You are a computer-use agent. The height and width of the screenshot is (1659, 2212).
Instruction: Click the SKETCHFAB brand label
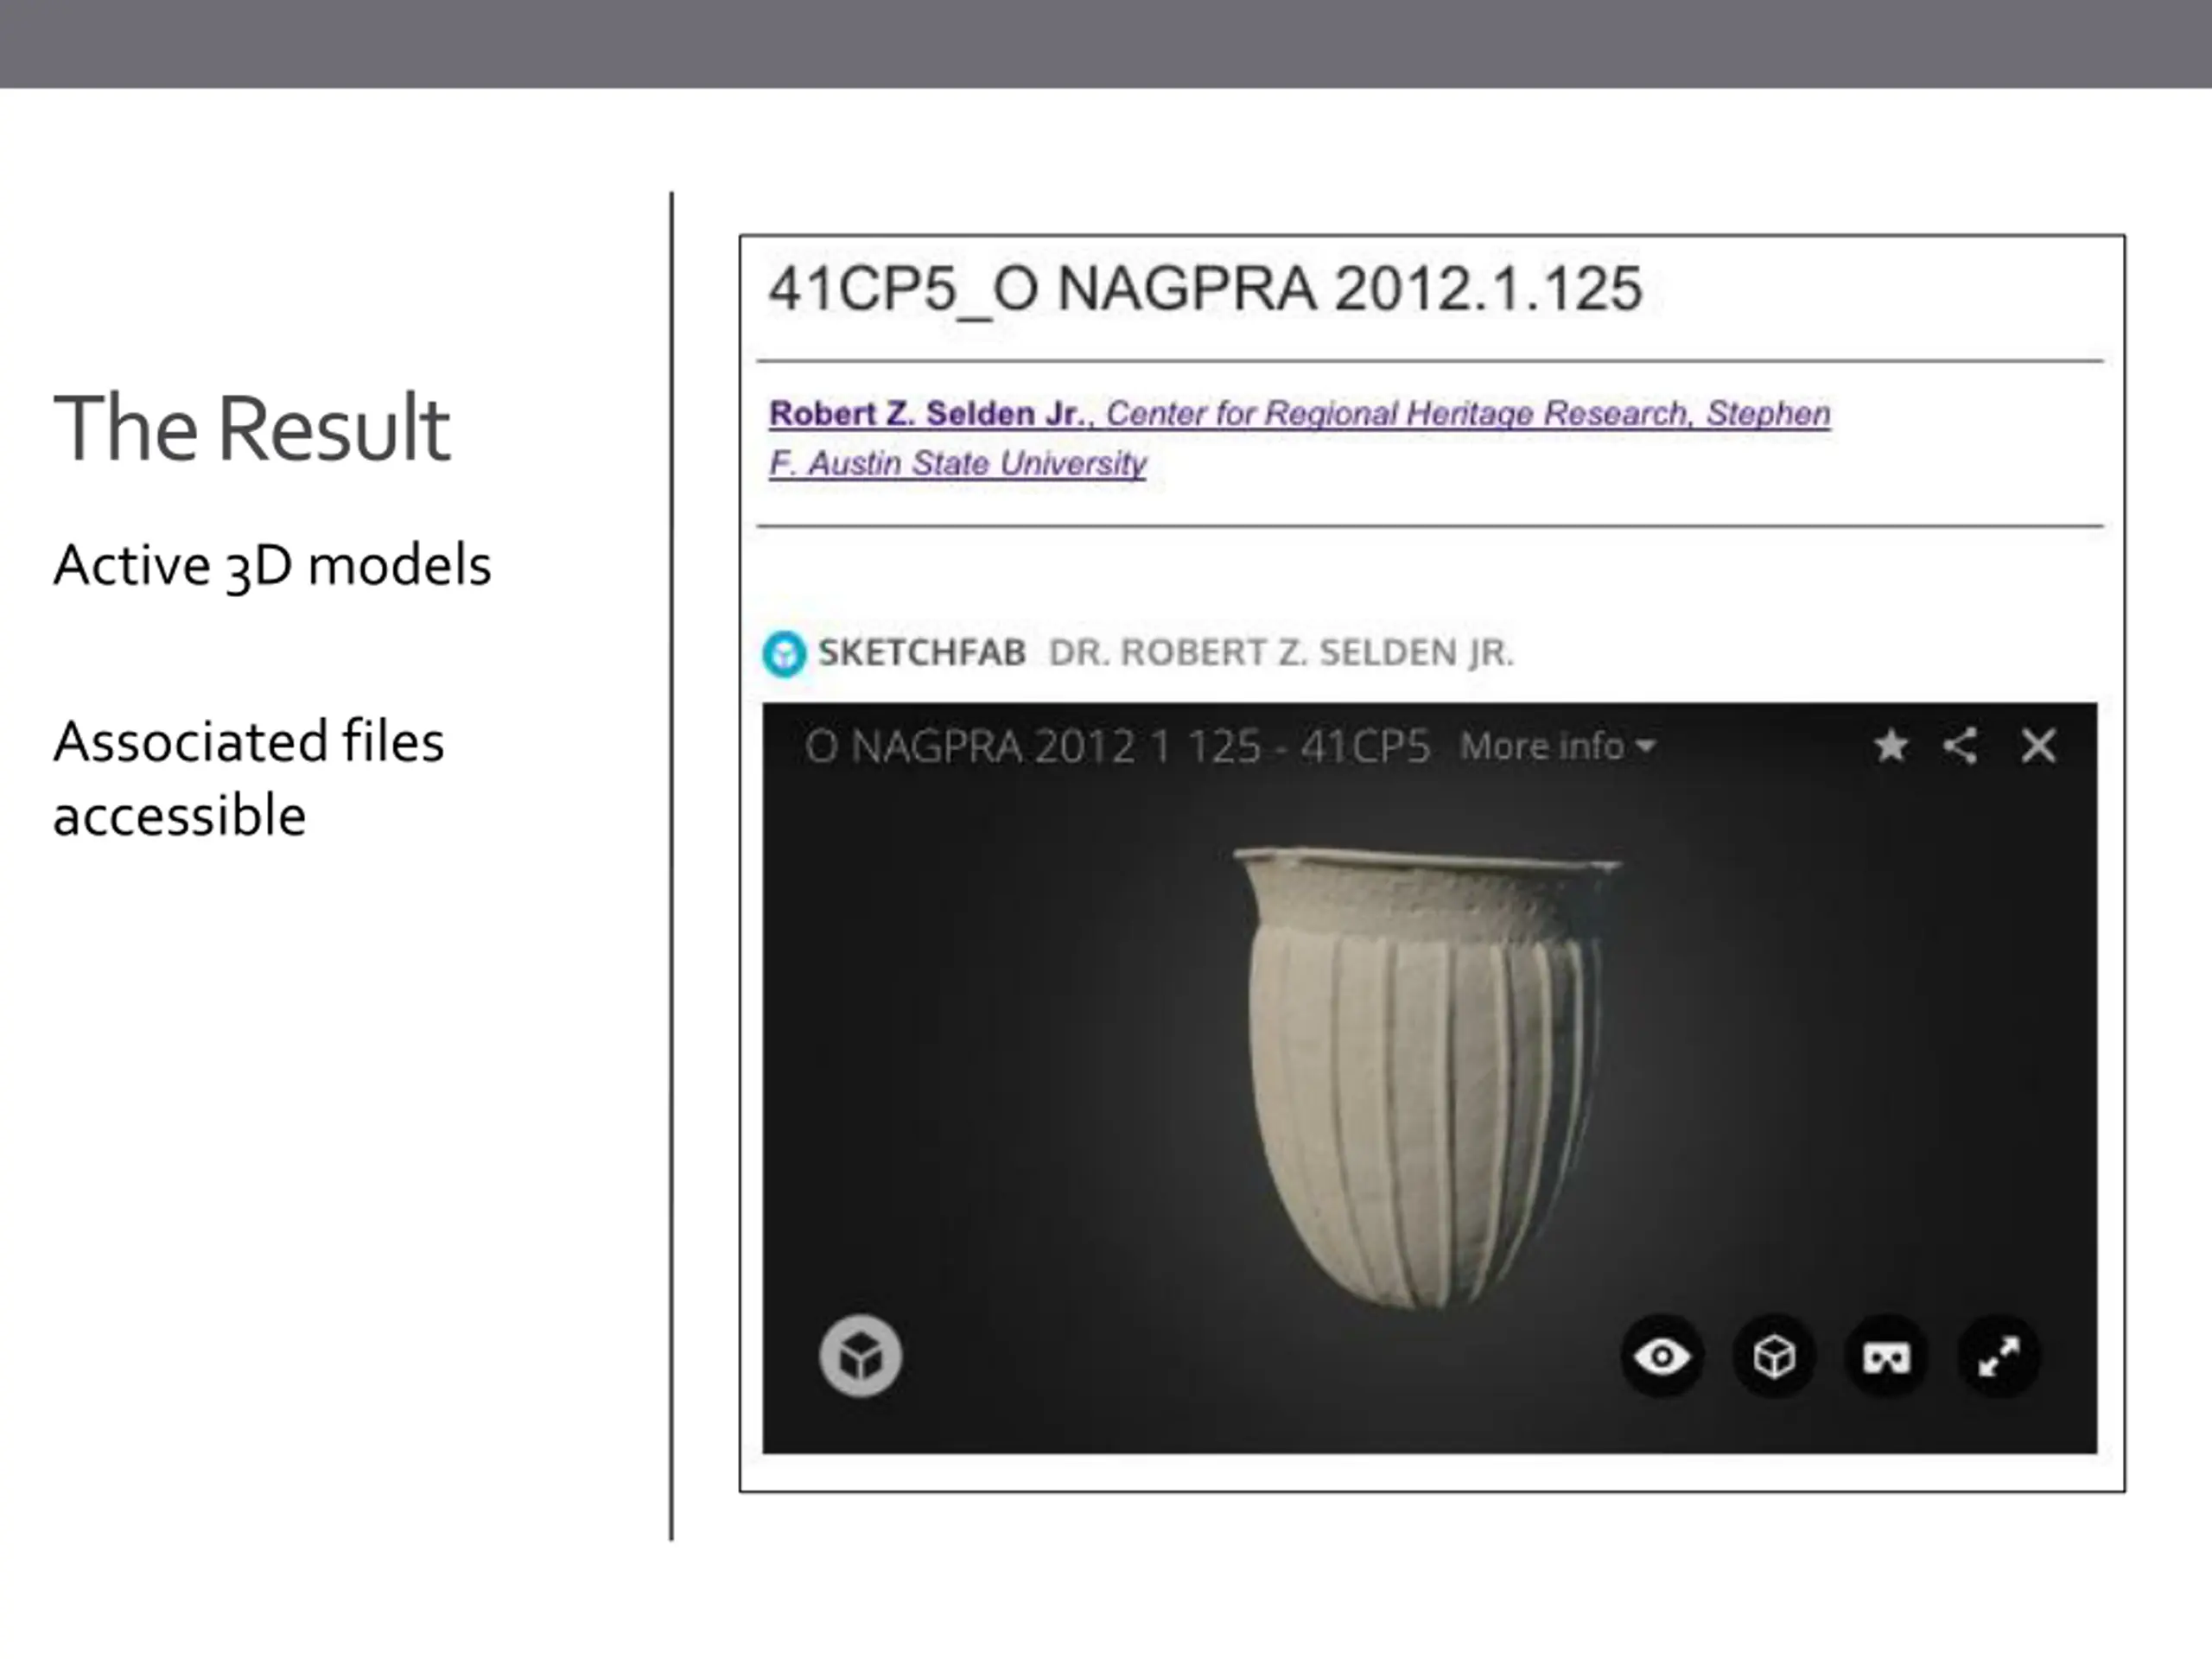click(x=922, y=652)
